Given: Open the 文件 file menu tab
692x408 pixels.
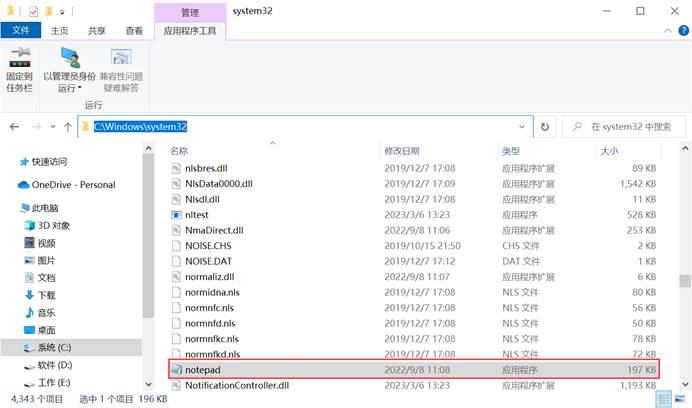Looking at the screenshot, I should (x=20, y=31).
